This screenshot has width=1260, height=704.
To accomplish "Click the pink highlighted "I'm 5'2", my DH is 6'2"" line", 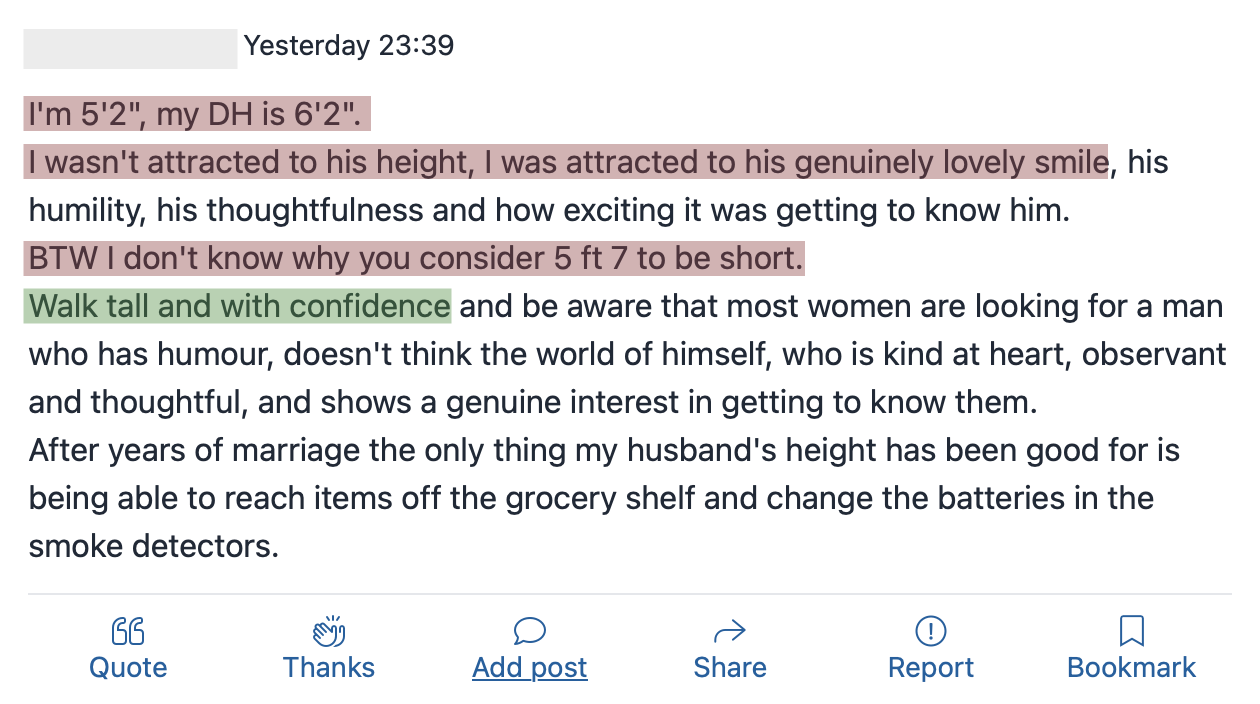I will 197,114.
